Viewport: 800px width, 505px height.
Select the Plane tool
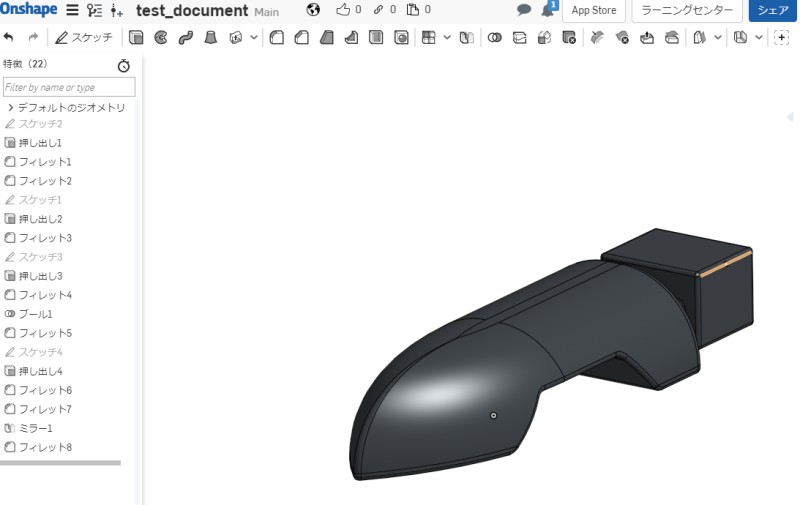coord(699,37)
